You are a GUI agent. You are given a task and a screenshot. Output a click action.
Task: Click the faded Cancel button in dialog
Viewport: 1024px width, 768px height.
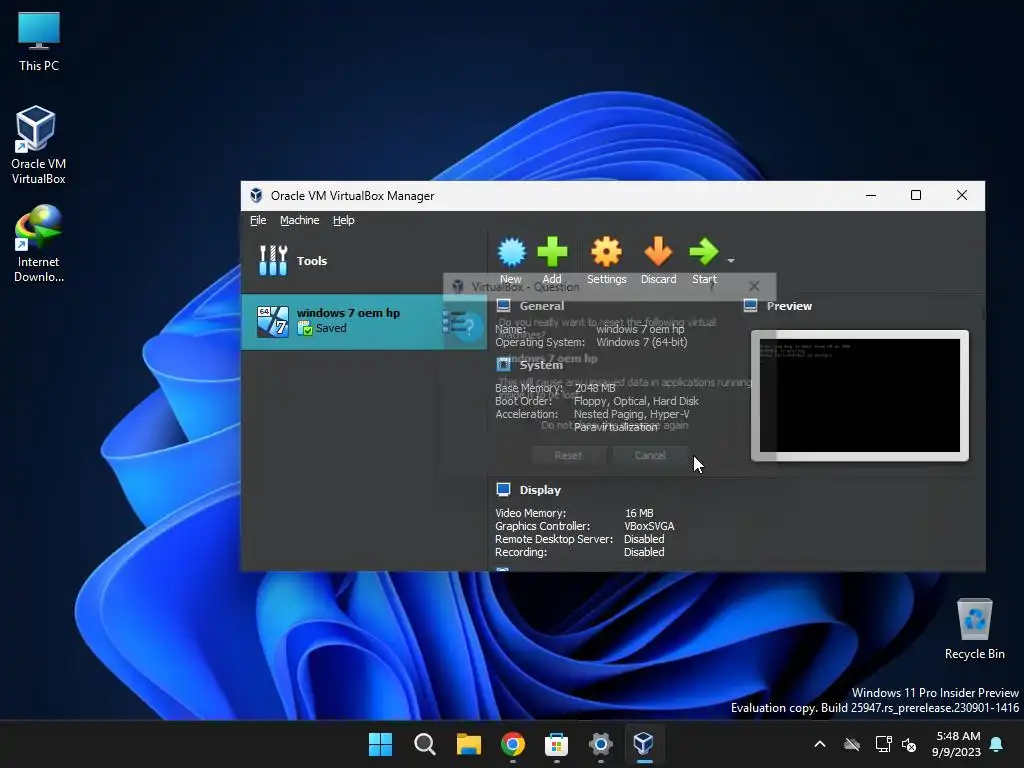[650, 455]
